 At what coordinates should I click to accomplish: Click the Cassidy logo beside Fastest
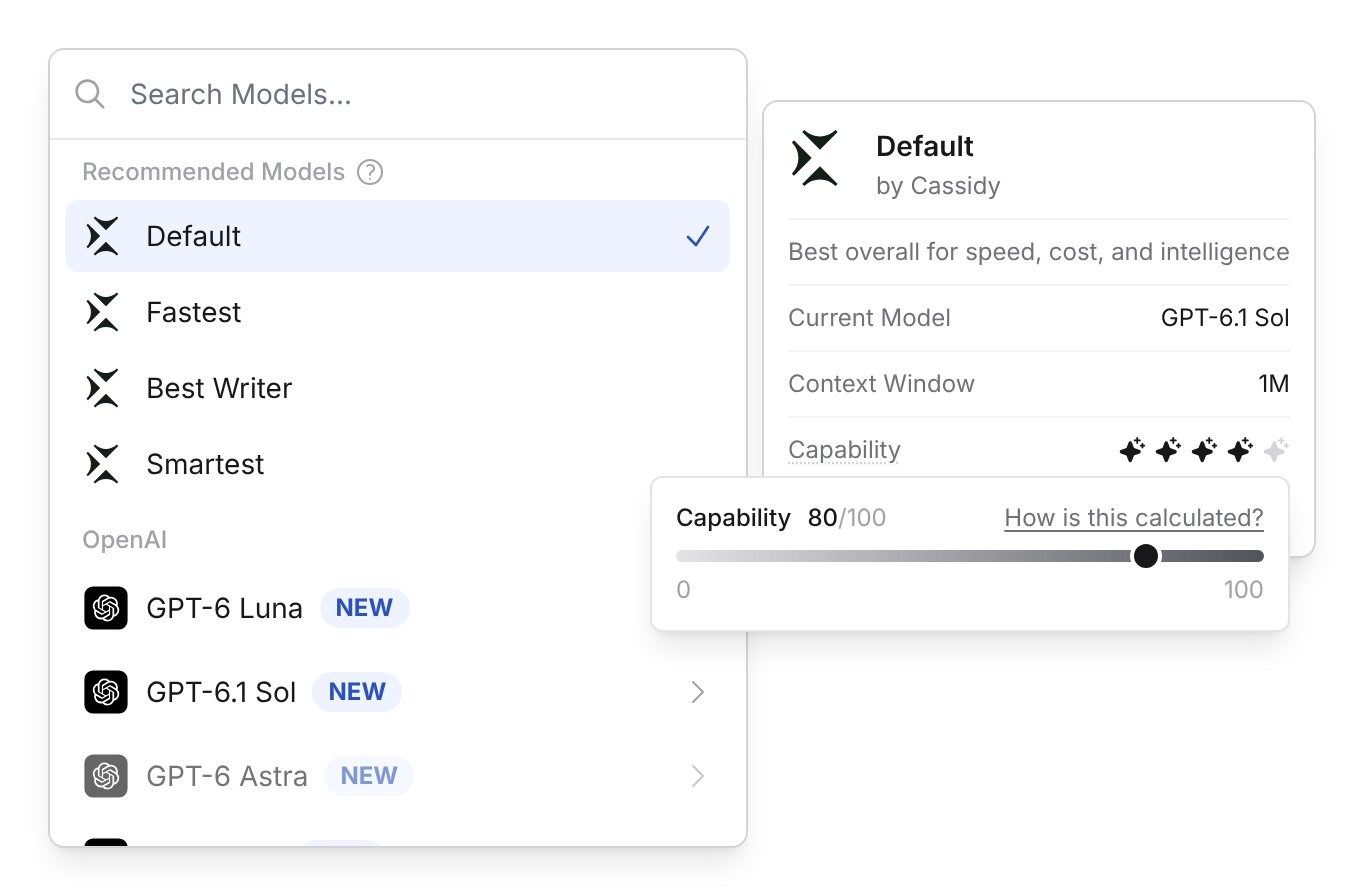[103, 312]
